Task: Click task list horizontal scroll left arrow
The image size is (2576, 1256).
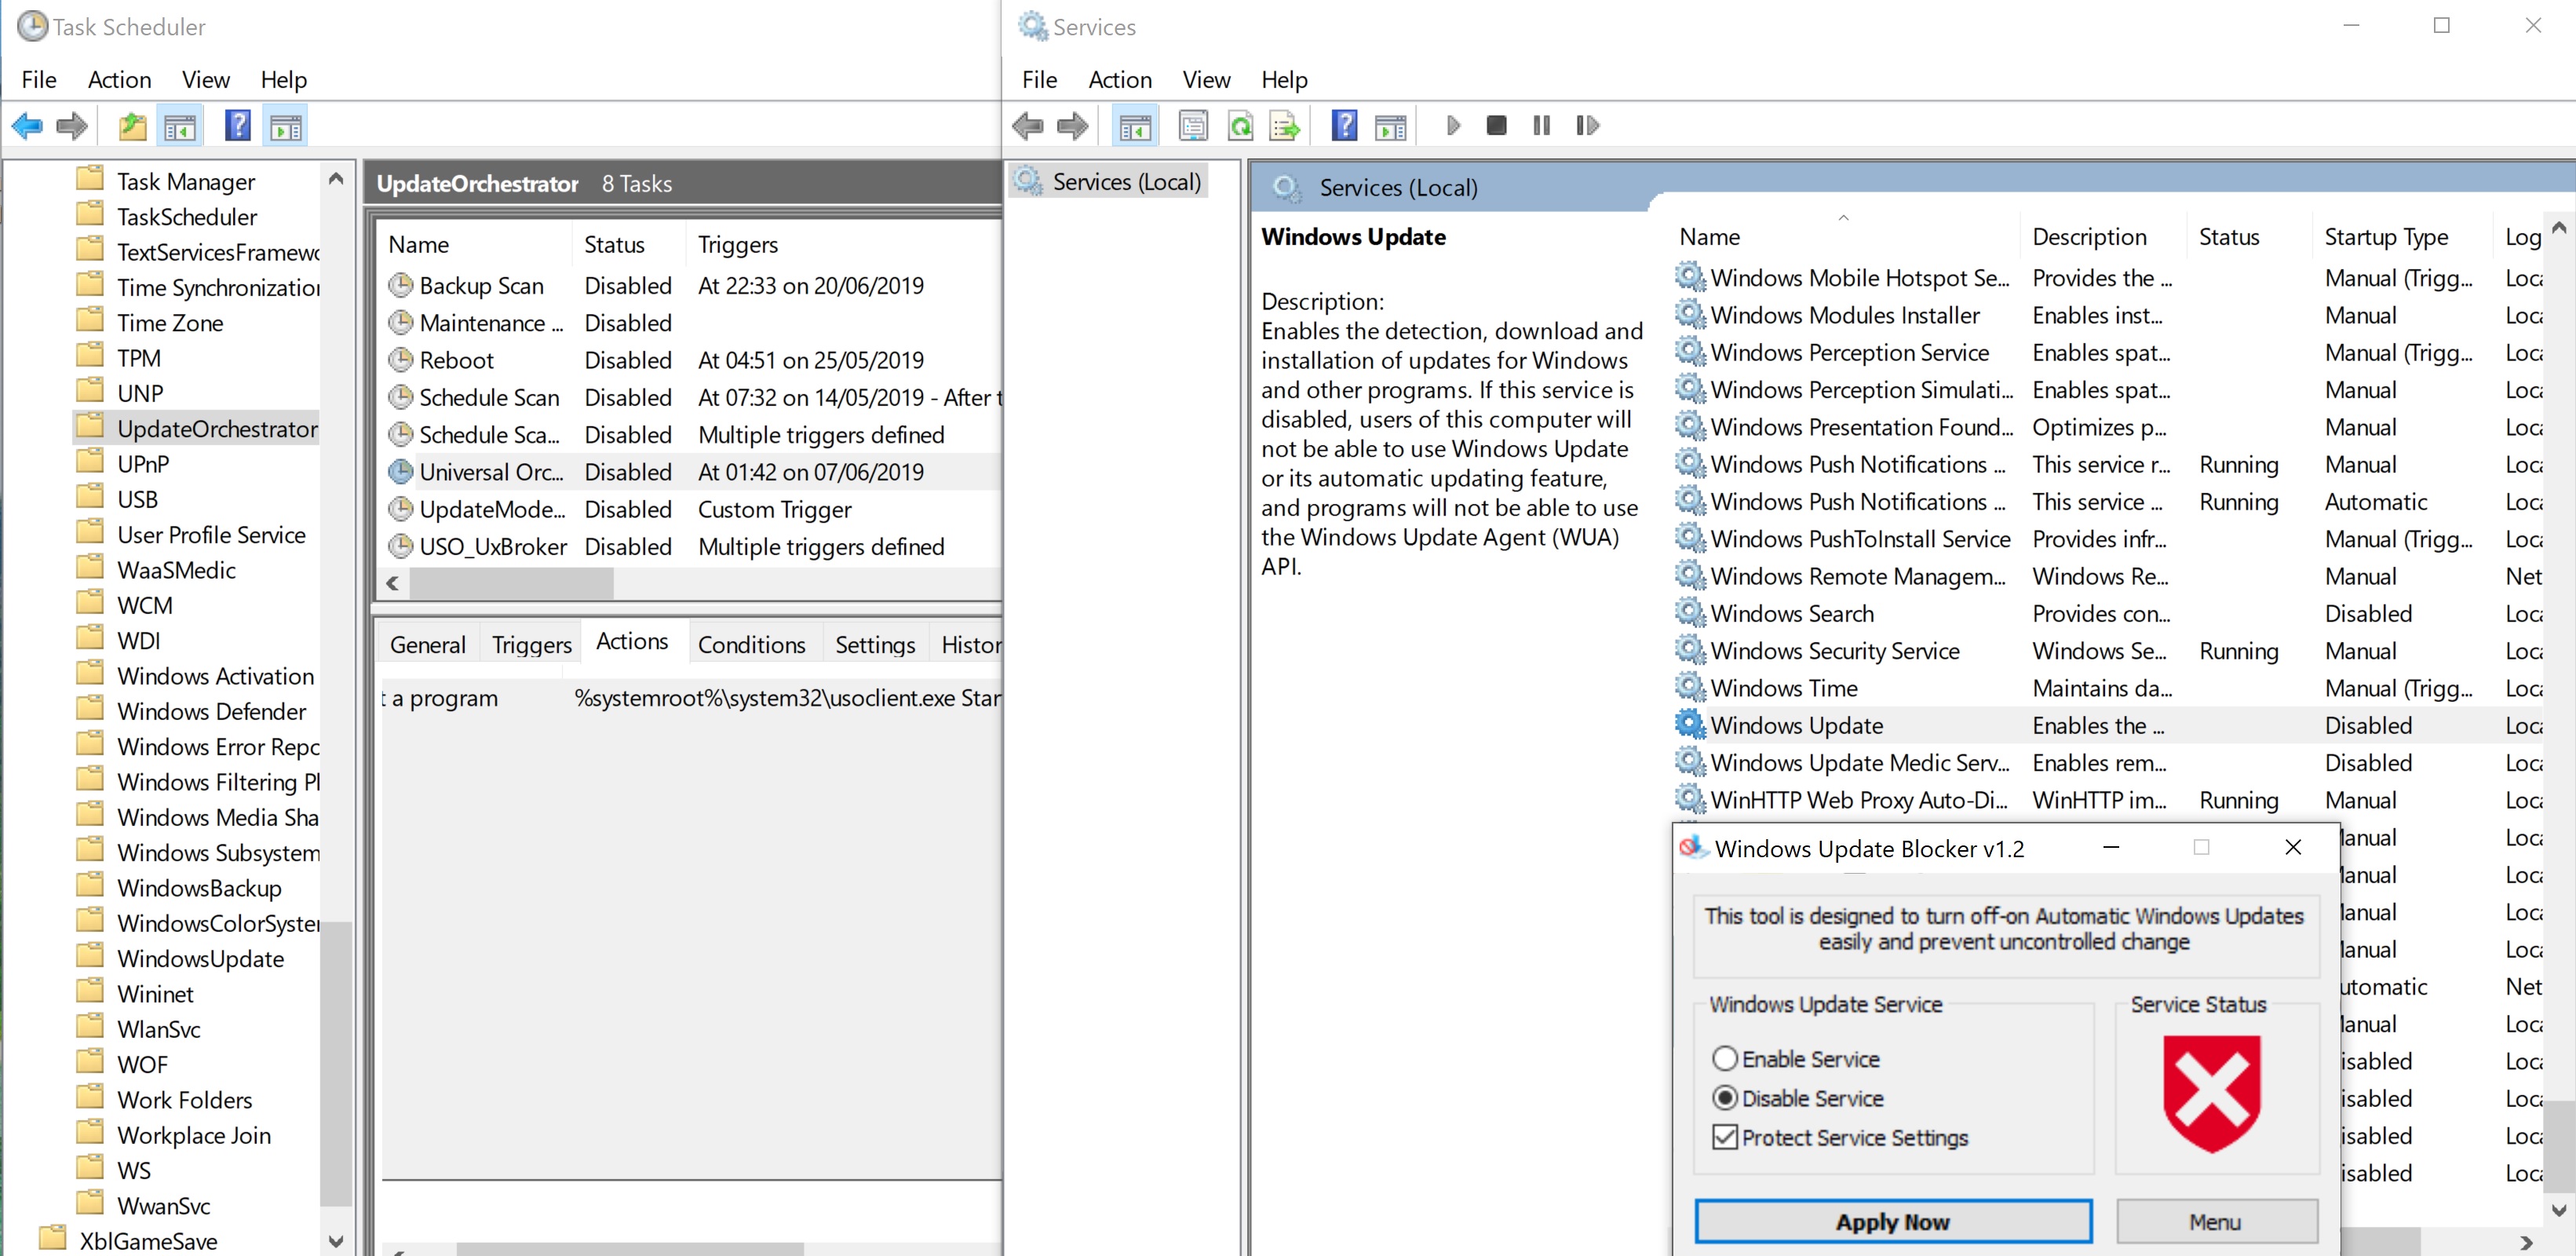Action: (393, 583)
